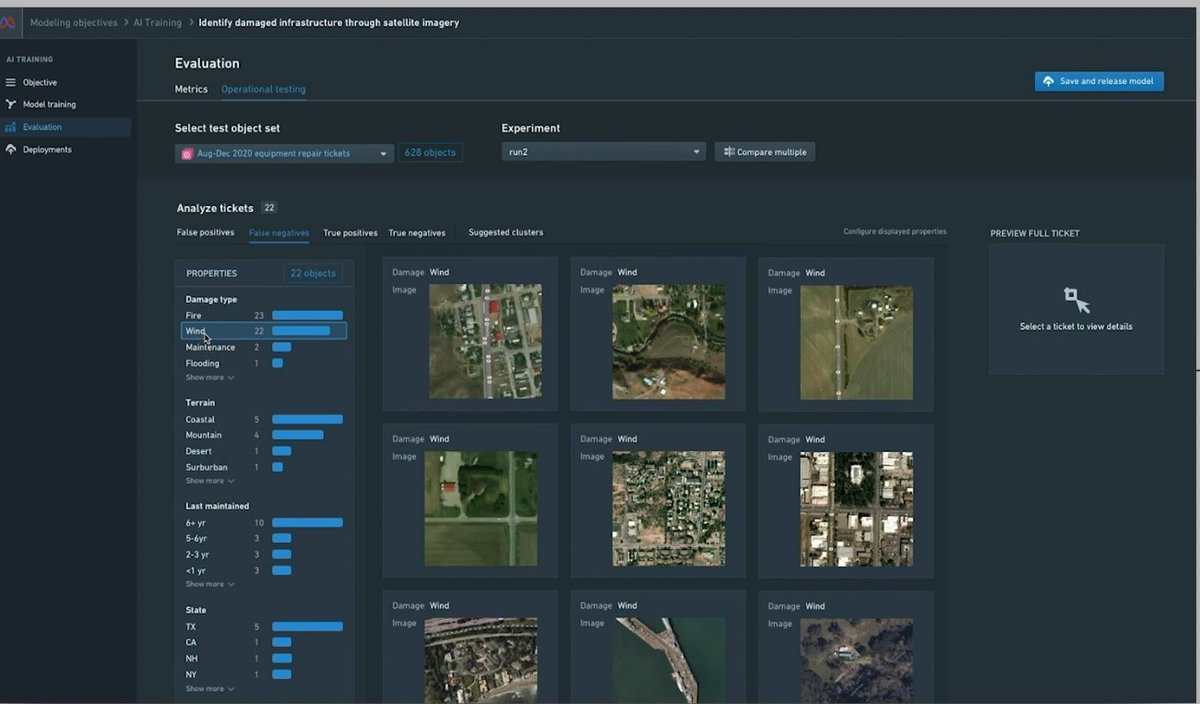Click the app logo in top-left corner
This screenshot has width=1200, height=704.
coord(8,22)
